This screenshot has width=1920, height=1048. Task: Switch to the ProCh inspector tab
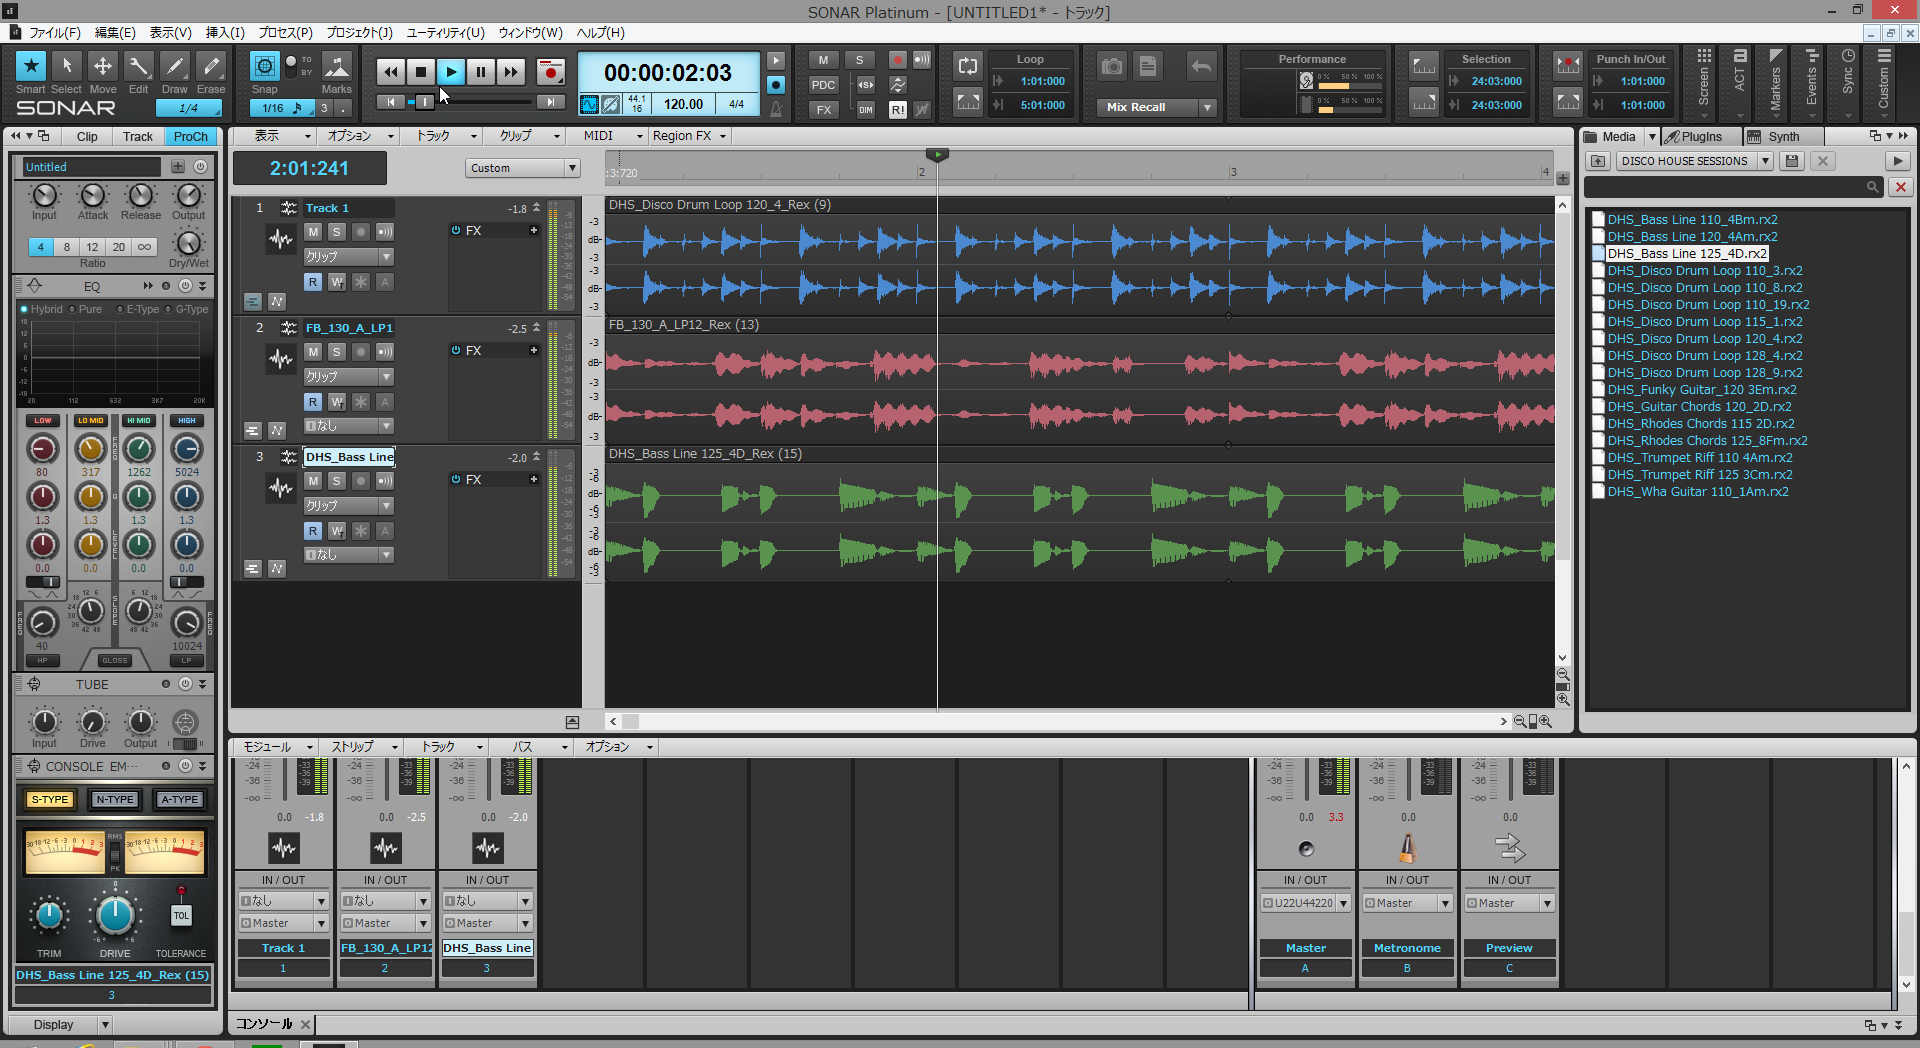[190, 136]
